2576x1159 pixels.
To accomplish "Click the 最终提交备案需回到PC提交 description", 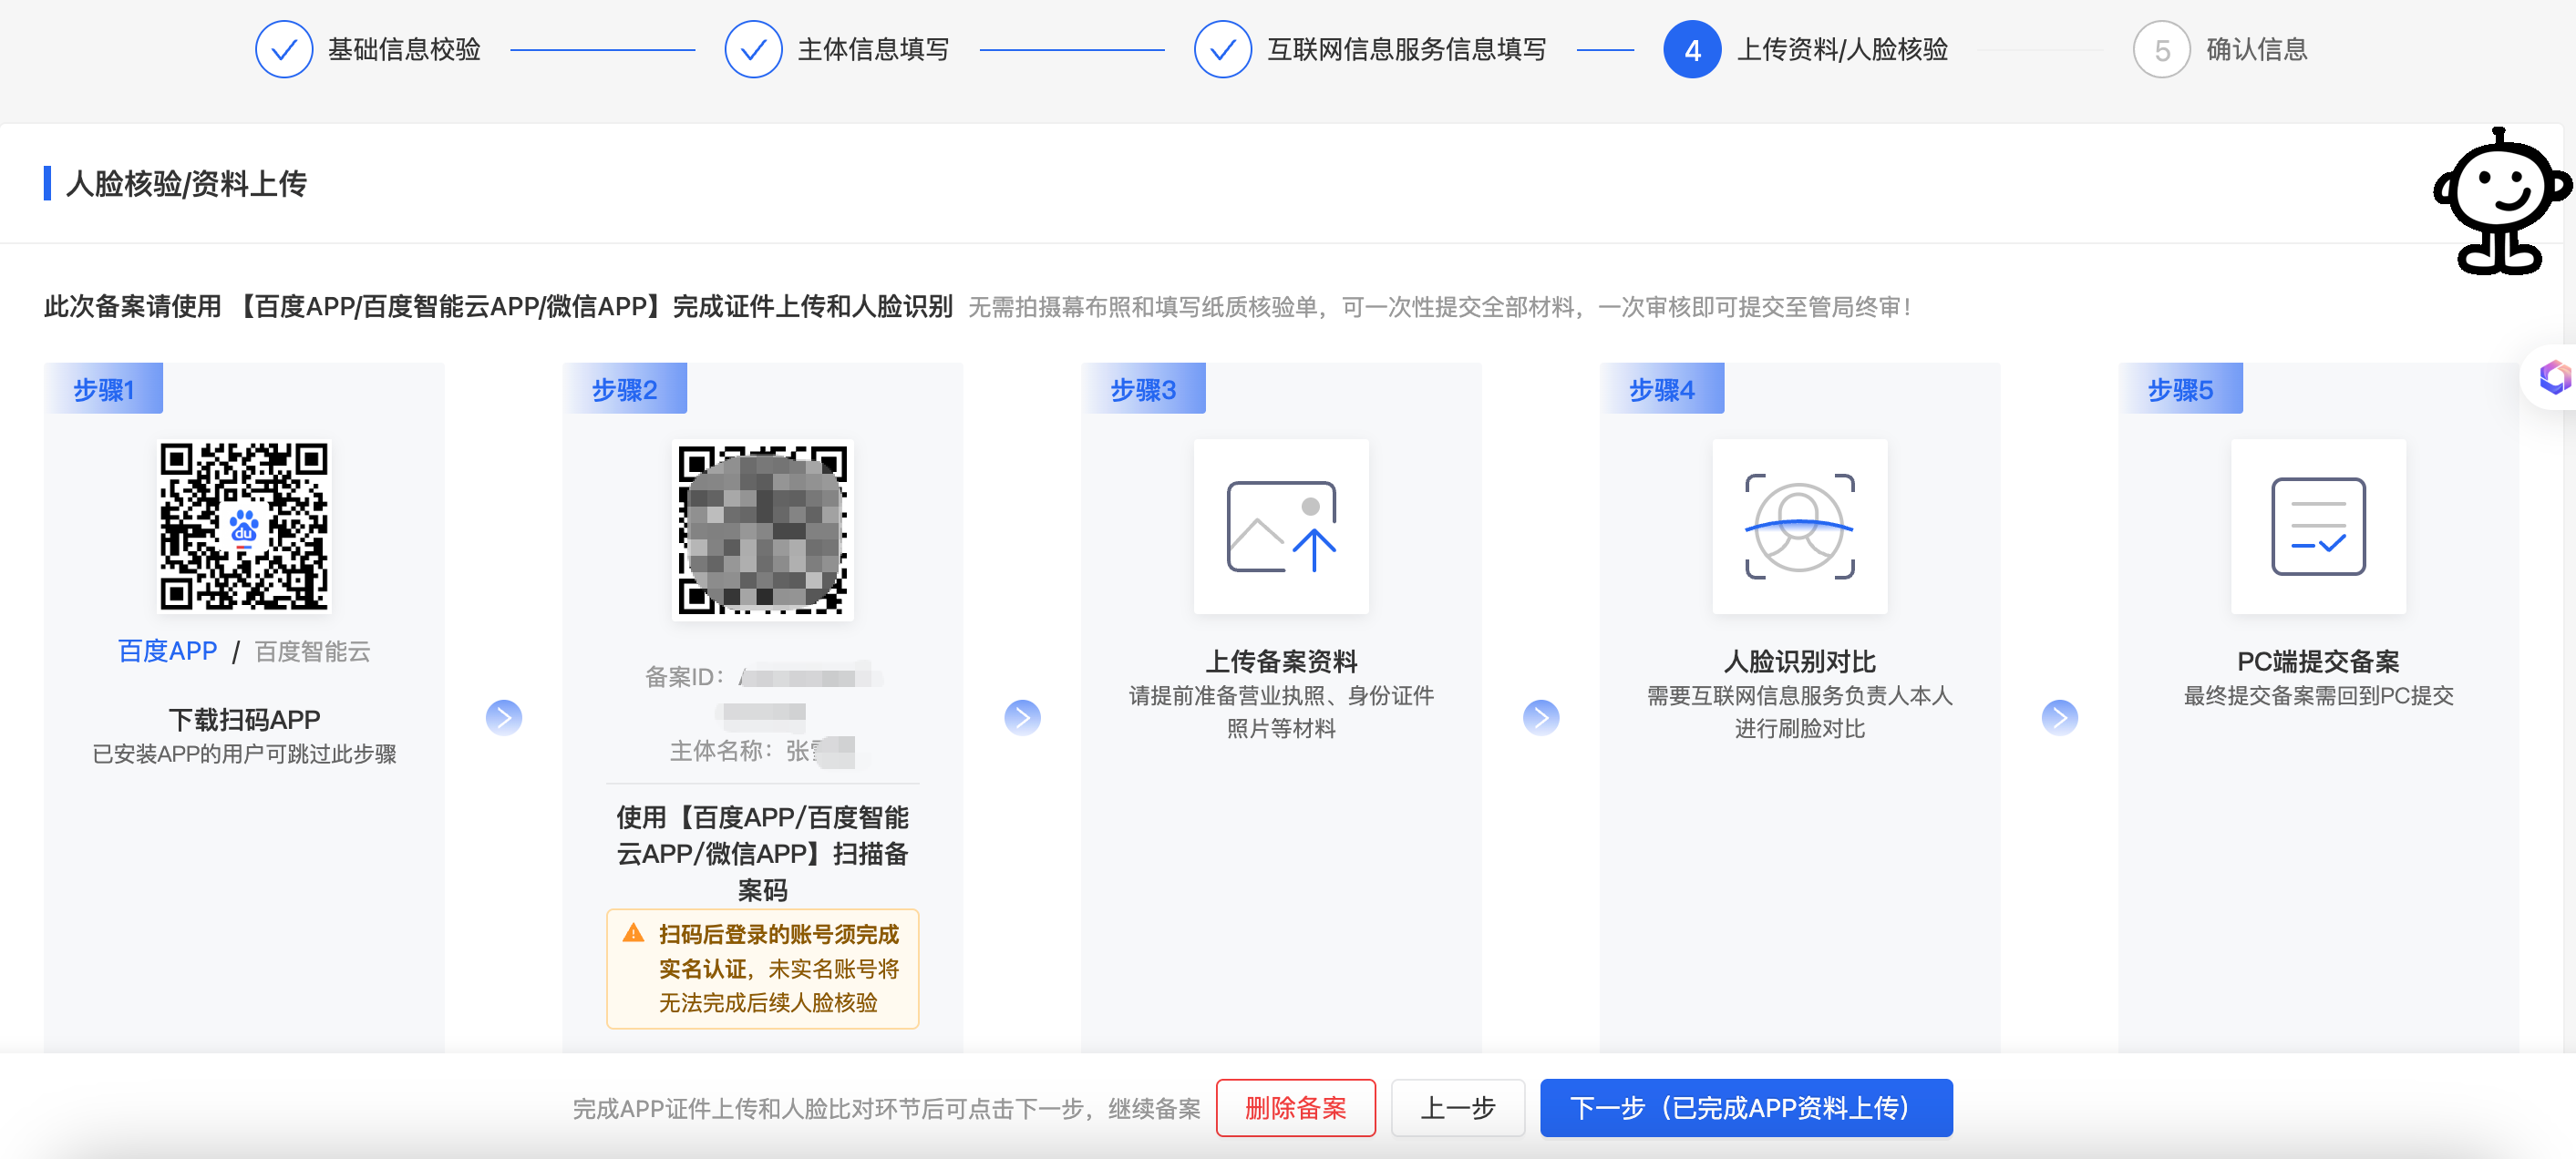I will coord(2318,695).
